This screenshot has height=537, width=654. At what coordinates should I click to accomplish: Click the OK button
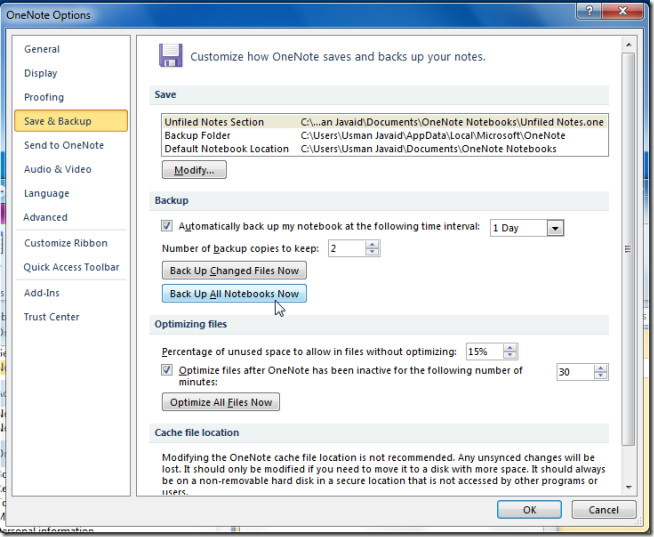pos(529,510)
